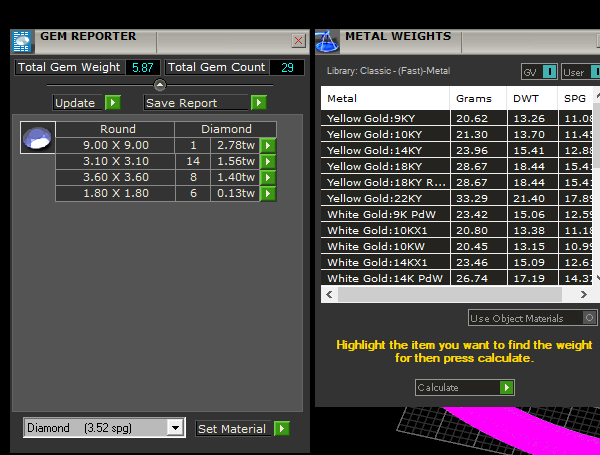Enable Use Object Materials option
This screenshot has height=455, width=600.
(590, 318)
